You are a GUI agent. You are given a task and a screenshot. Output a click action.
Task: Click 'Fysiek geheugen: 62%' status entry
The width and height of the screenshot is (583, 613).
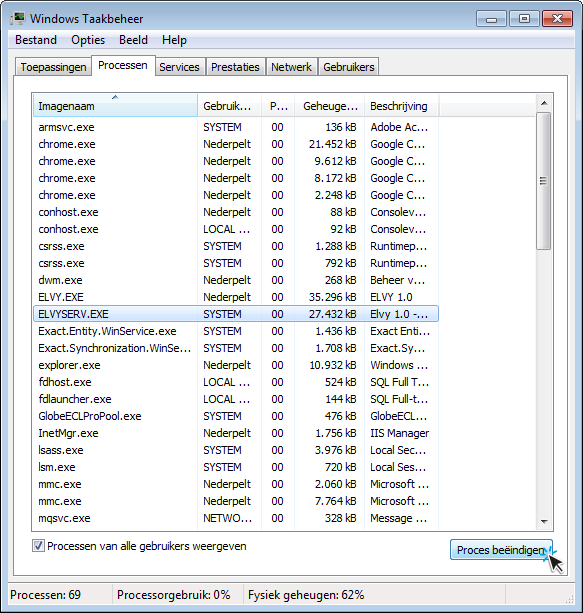point(306,595)
